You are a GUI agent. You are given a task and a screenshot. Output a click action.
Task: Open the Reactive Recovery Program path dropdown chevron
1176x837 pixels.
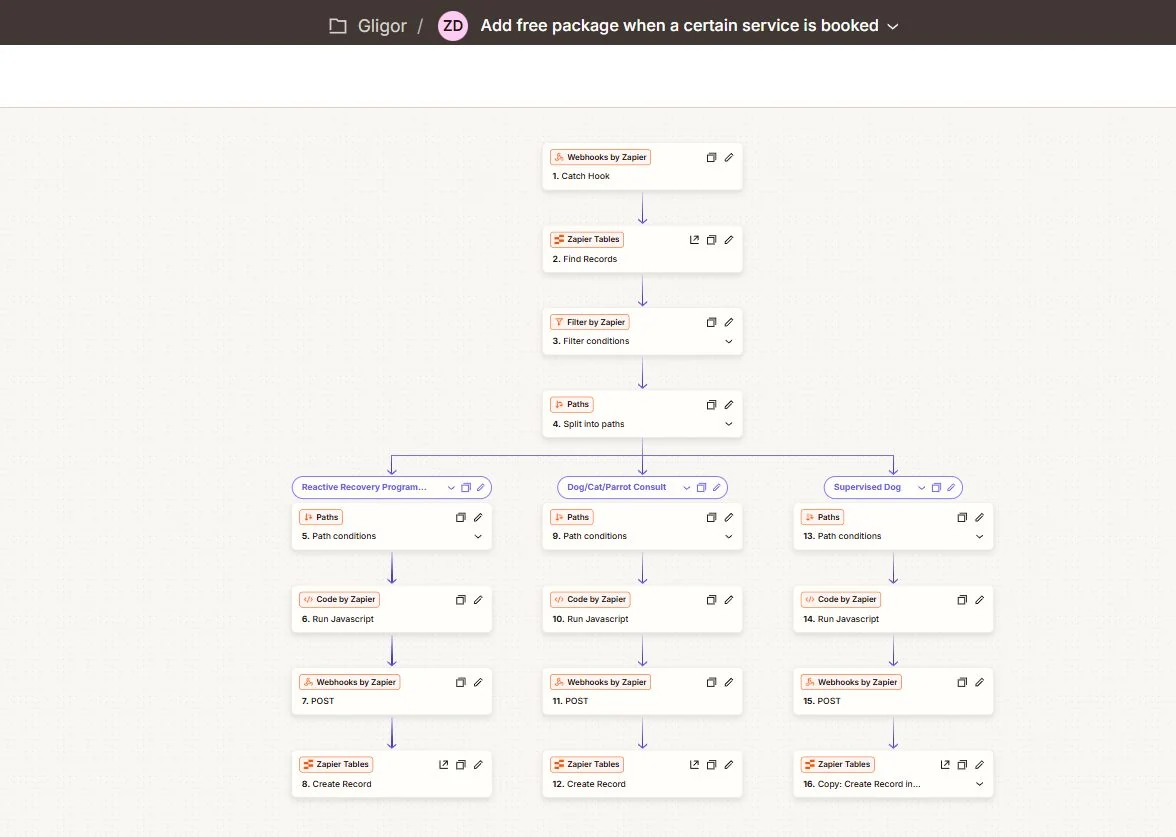451,488
